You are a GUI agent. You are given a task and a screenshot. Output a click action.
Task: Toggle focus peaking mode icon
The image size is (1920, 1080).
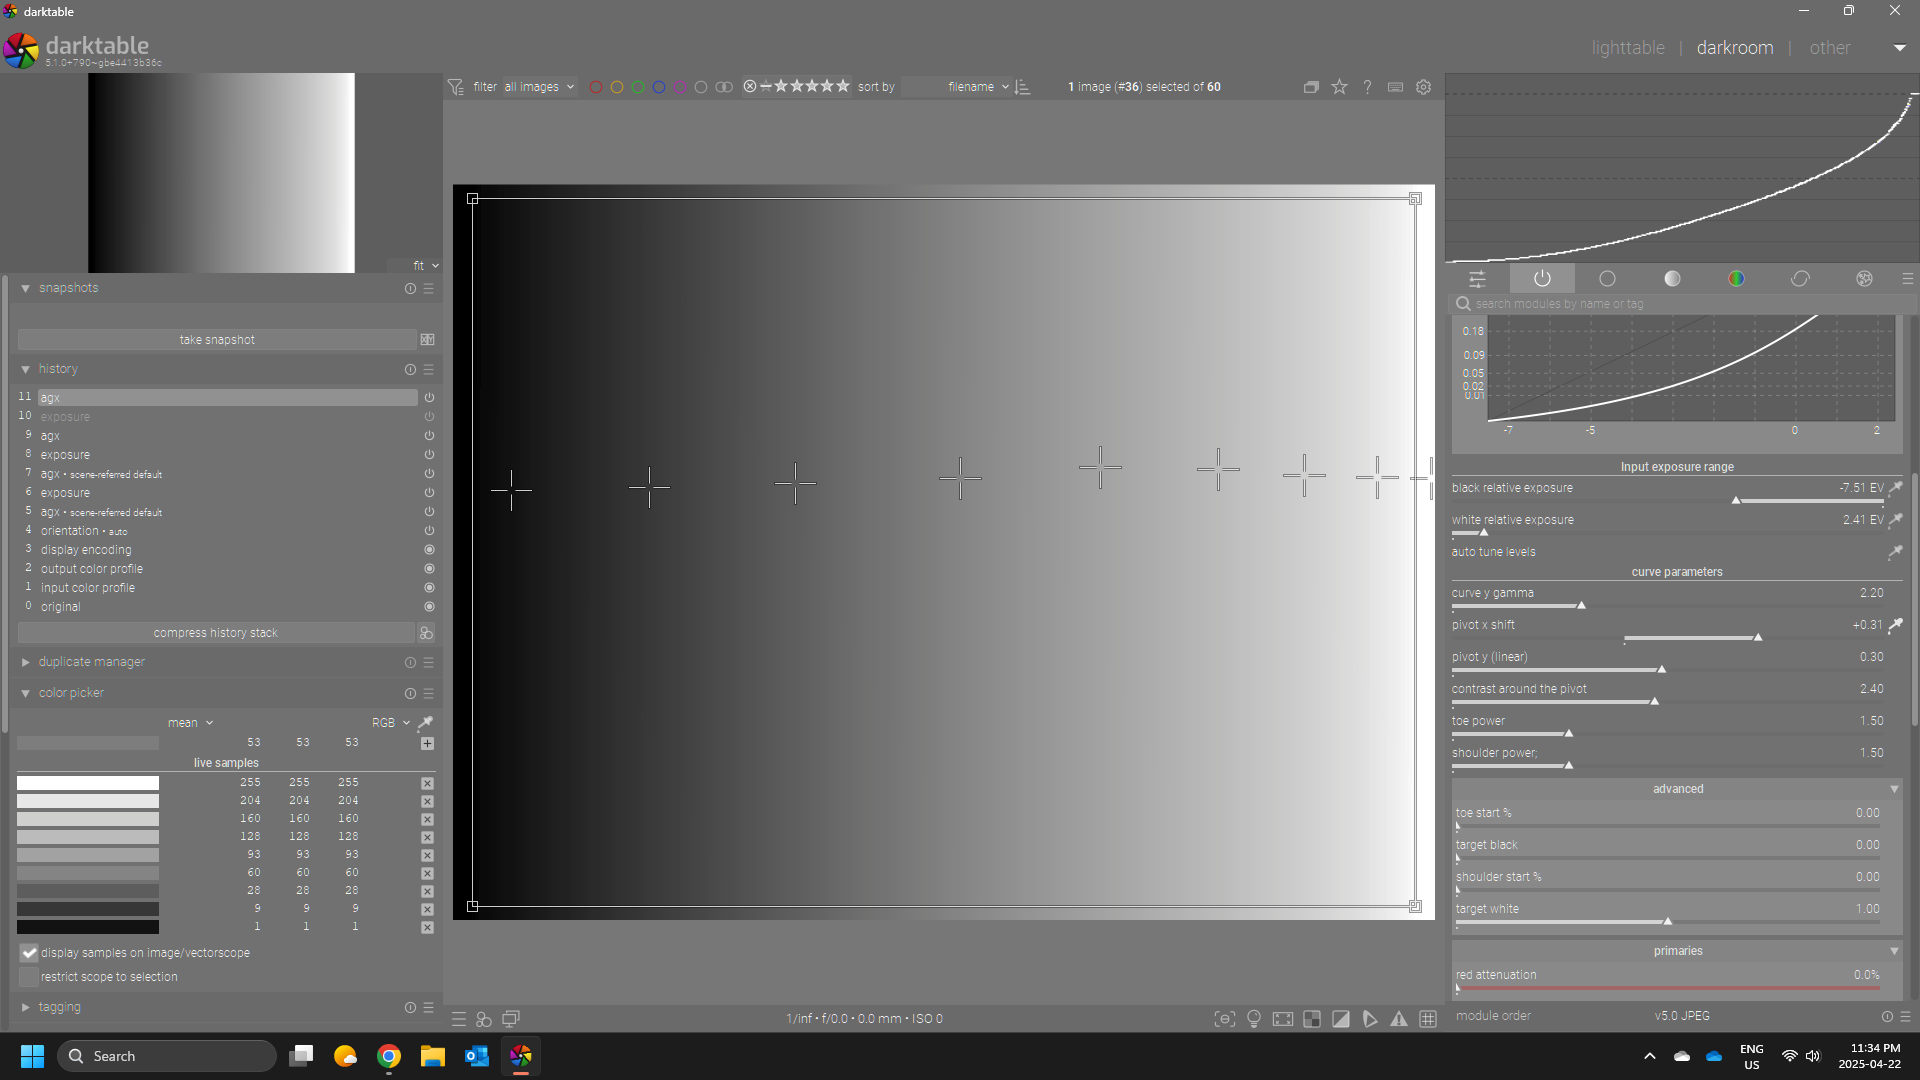(x=1225, y=1019)
